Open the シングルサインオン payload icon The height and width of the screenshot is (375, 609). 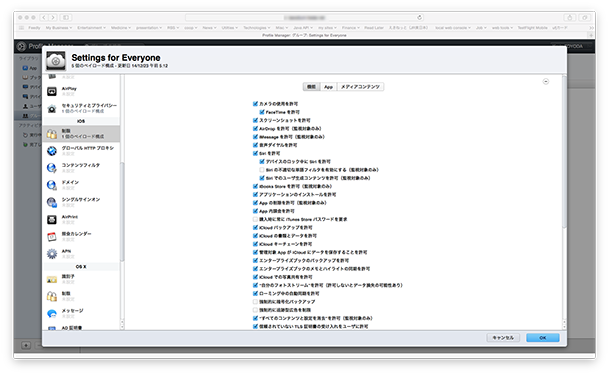(x=52, y=202)
